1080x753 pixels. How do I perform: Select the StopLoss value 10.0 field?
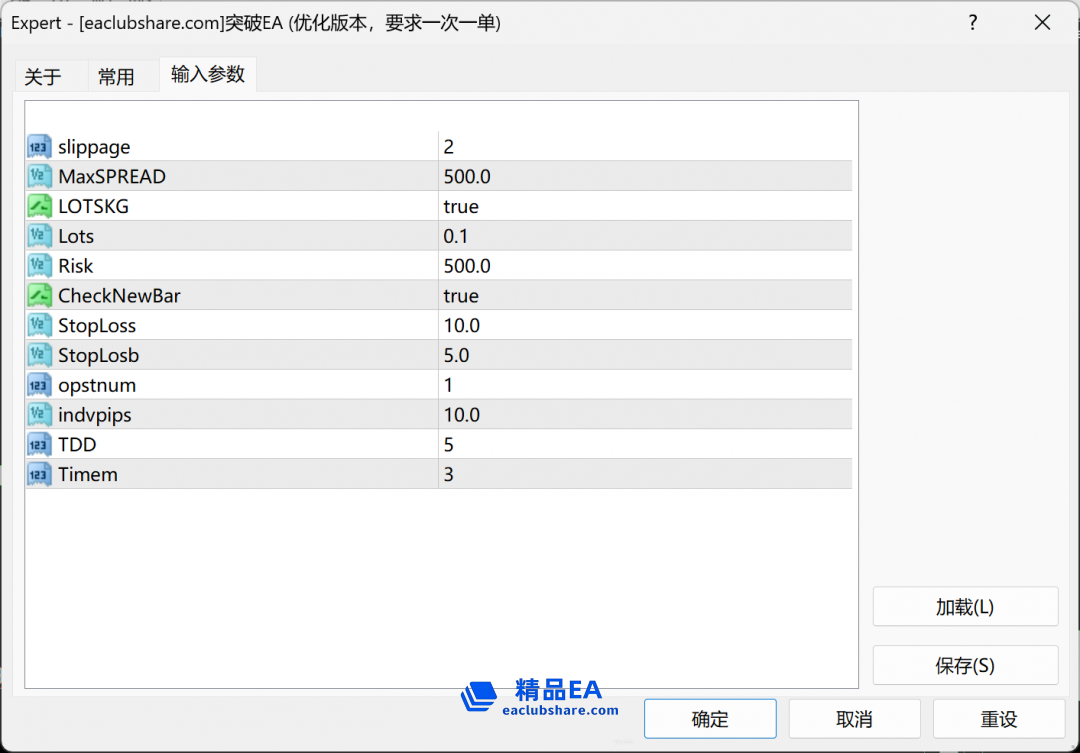coord(645,326)
